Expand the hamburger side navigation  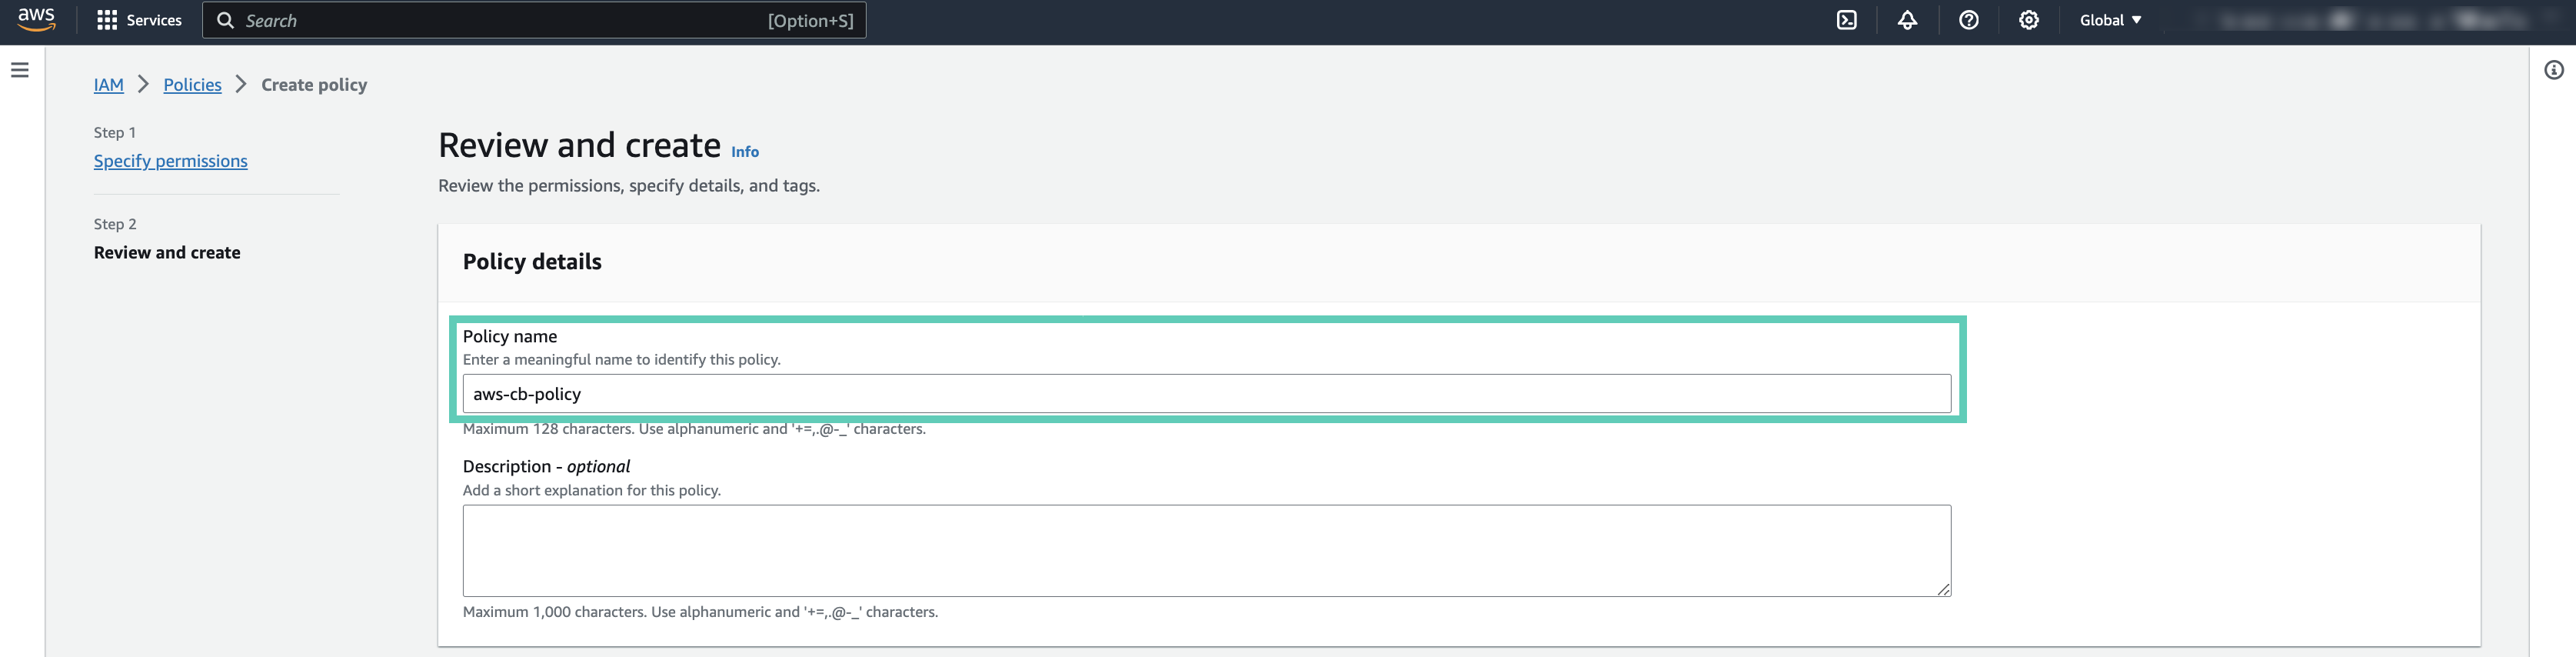coord(20,70)
